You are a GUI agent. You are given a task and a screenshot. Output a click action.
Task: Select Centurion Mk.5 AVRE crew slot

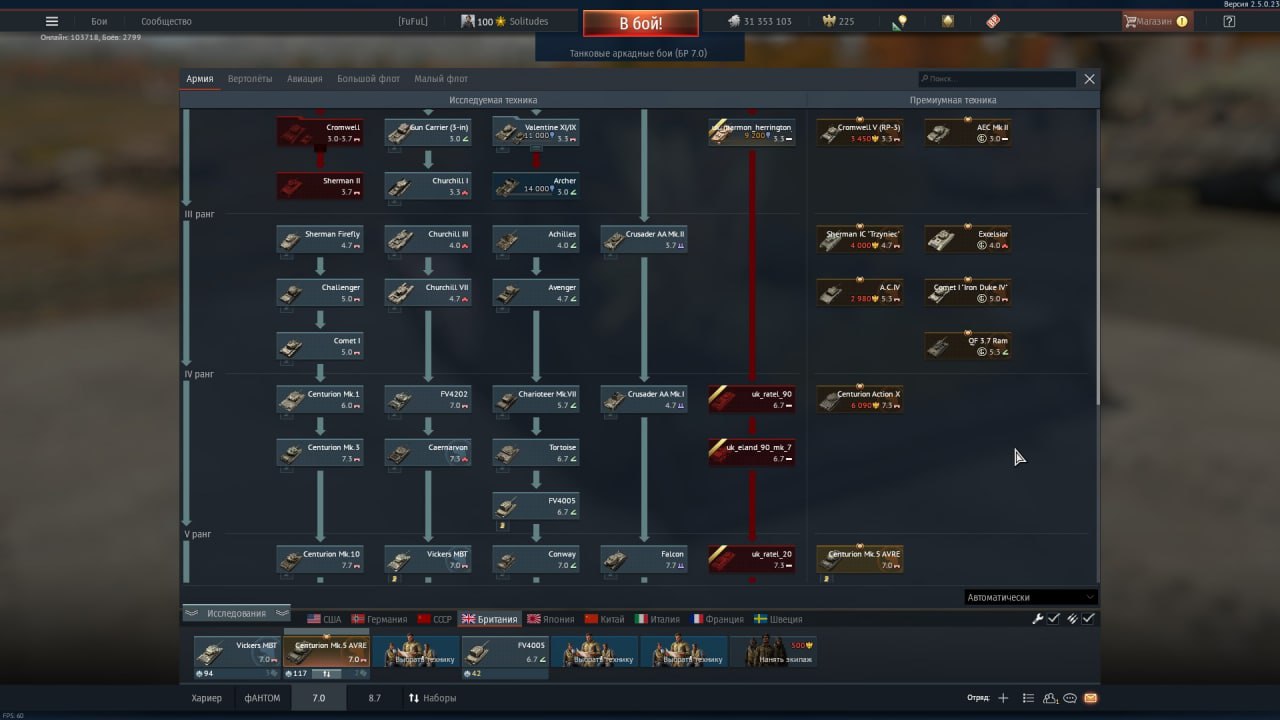click(327, 652)
